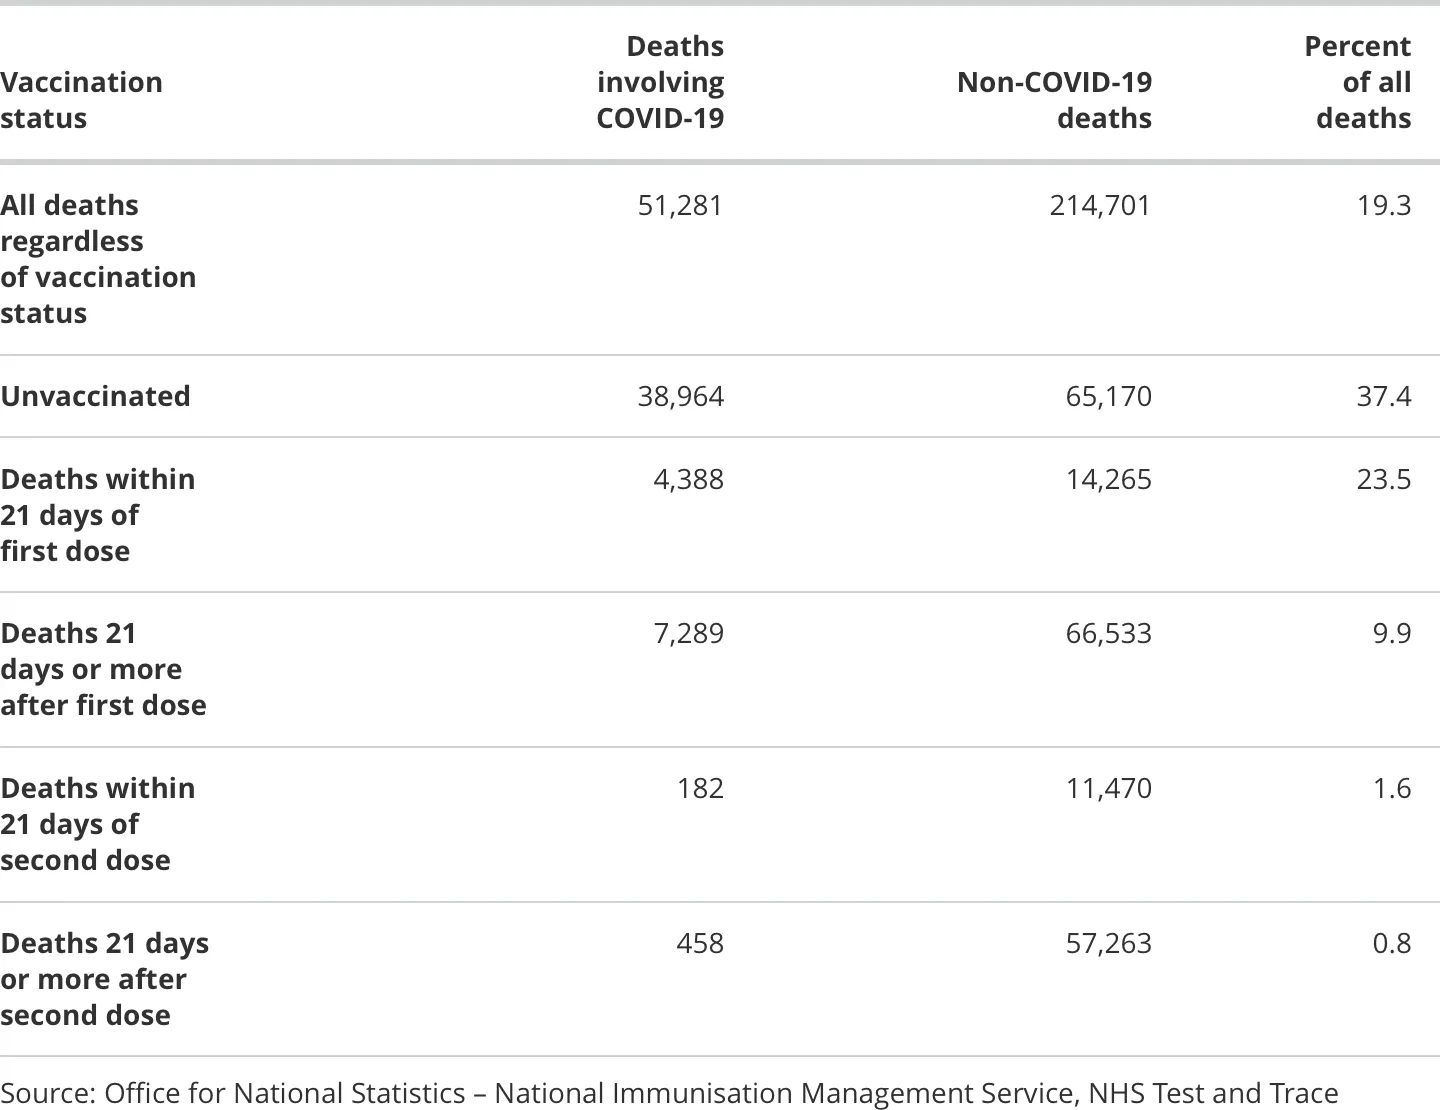The image size is (1440, 1110).
Task: Click the 38,964 unvaccinated COVID-19 deaths cell
Action: tap(680, 396)
